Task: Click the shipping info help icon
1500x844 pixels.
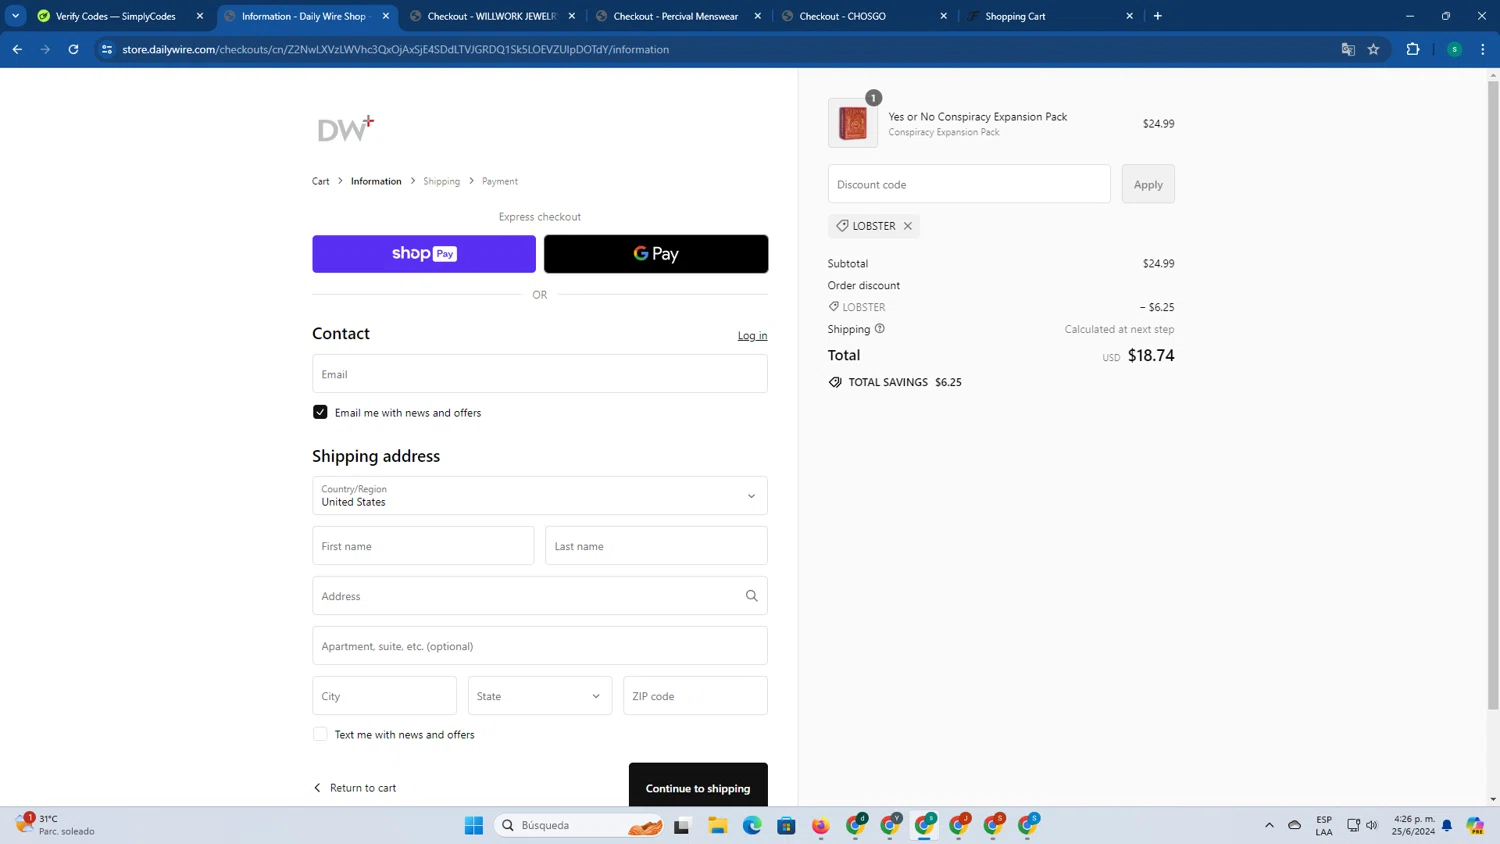Action: tap(880, 329)
